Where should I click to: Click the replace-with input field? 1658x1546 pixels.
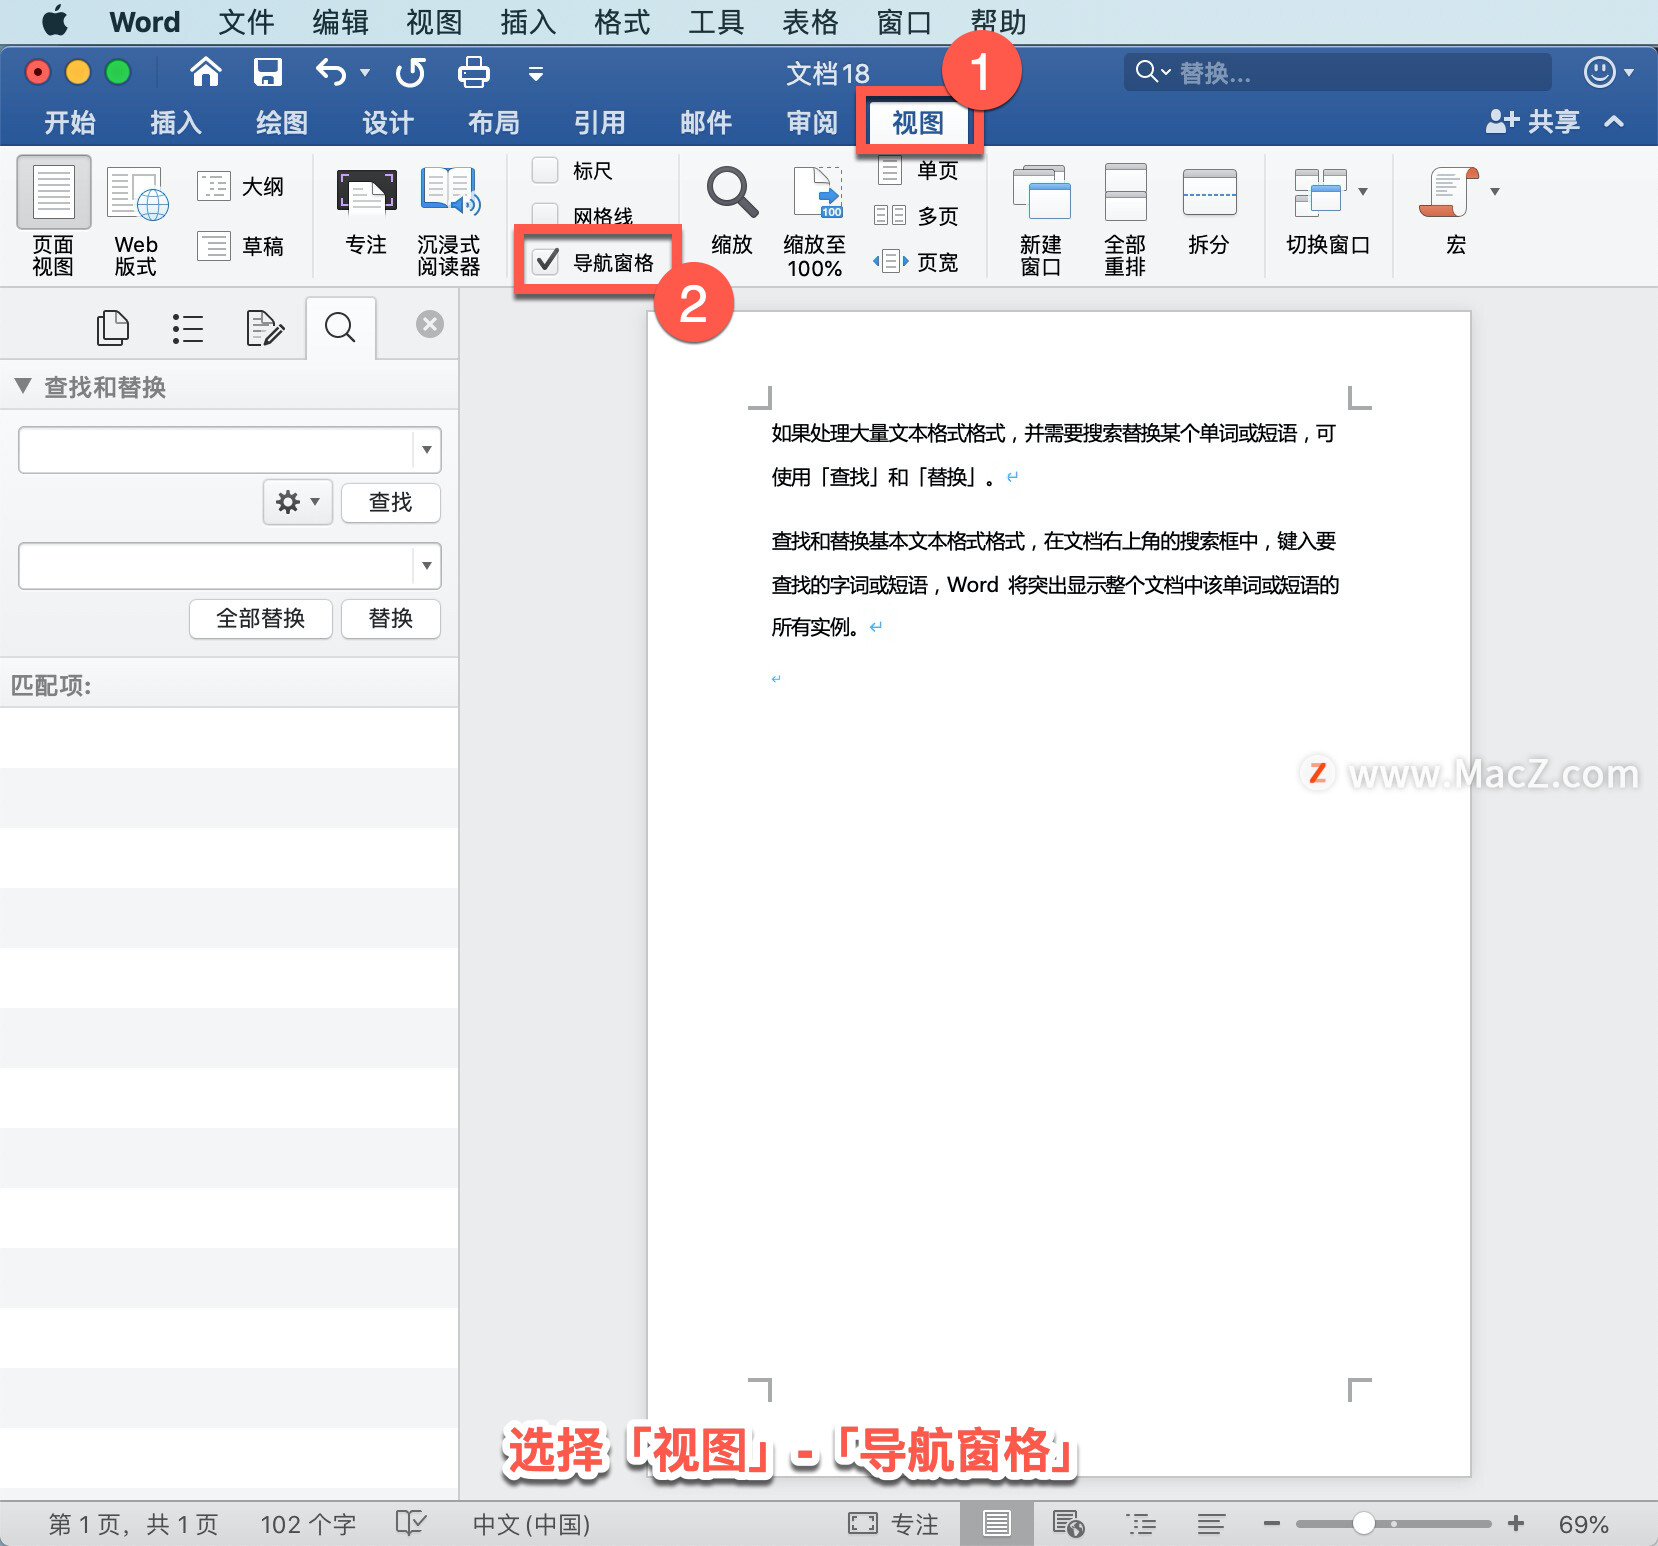(x=215, y=566)
